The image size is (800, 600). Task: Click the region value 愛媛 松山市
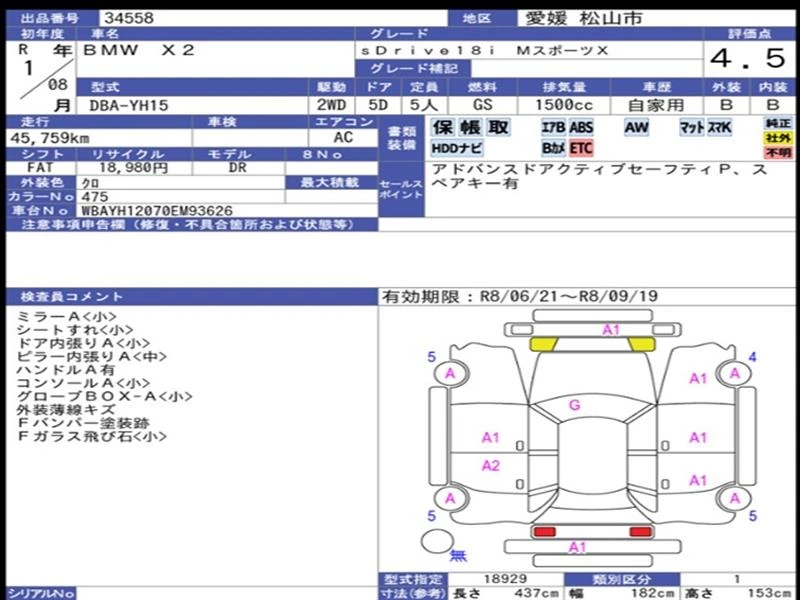[x=584, y=19]
